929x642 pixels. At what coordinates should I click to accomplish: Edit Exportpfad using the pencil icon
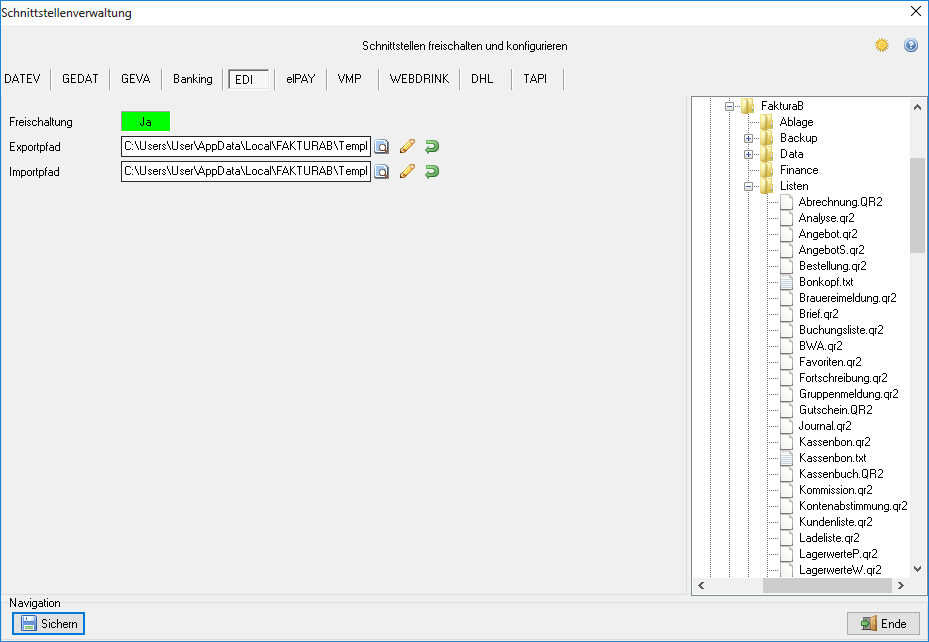[x=407, y=146]
